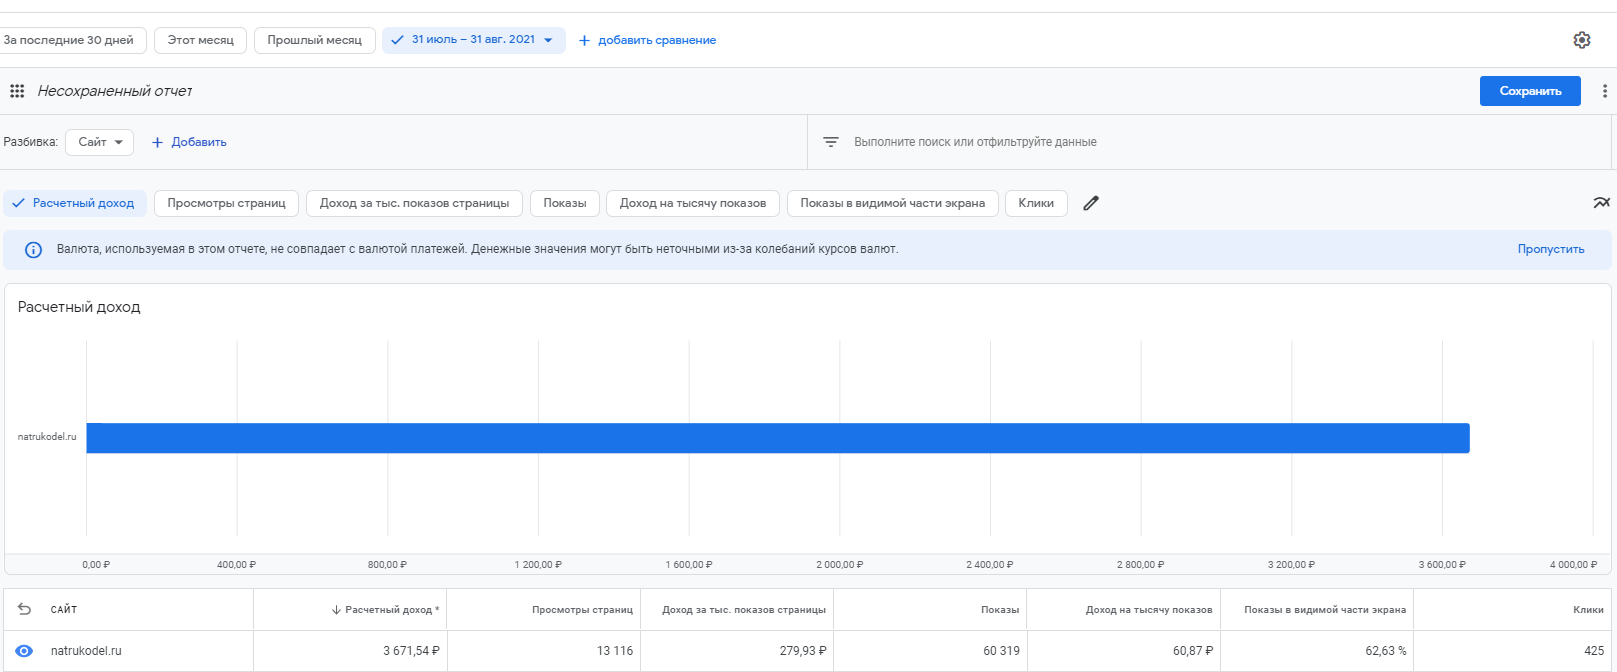Click the three-dot more options icon

(x=1604, y=91)
